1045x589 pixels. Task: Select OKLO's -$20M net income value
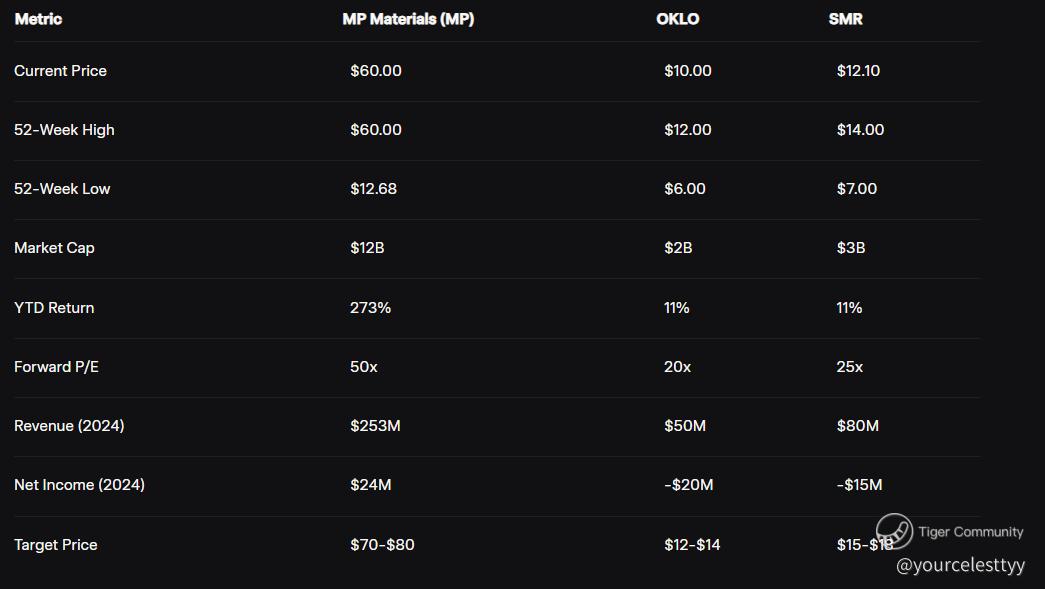688,485
